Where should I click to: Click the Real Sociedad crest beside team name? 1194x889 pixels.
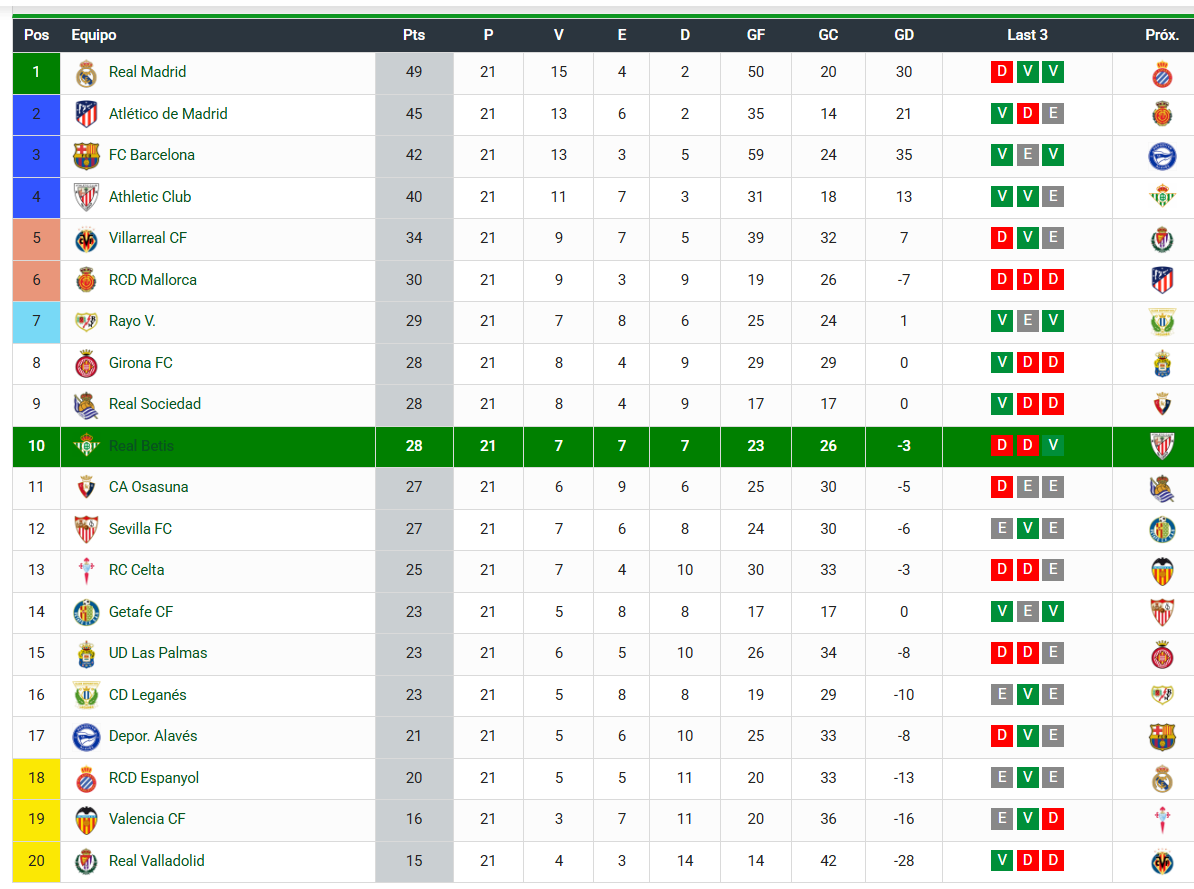click(86, 405)
